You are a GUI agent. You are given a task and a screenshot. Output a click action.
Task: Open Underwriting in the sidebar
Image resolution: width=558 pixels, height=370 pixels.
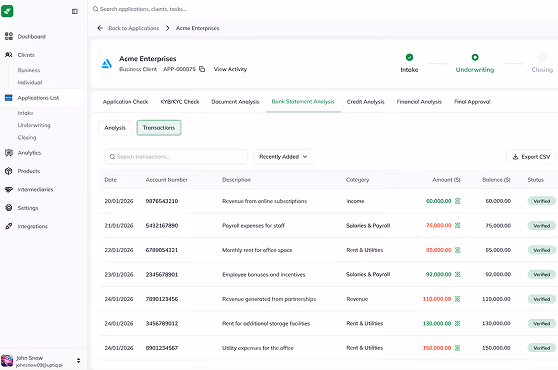(34, 125)
